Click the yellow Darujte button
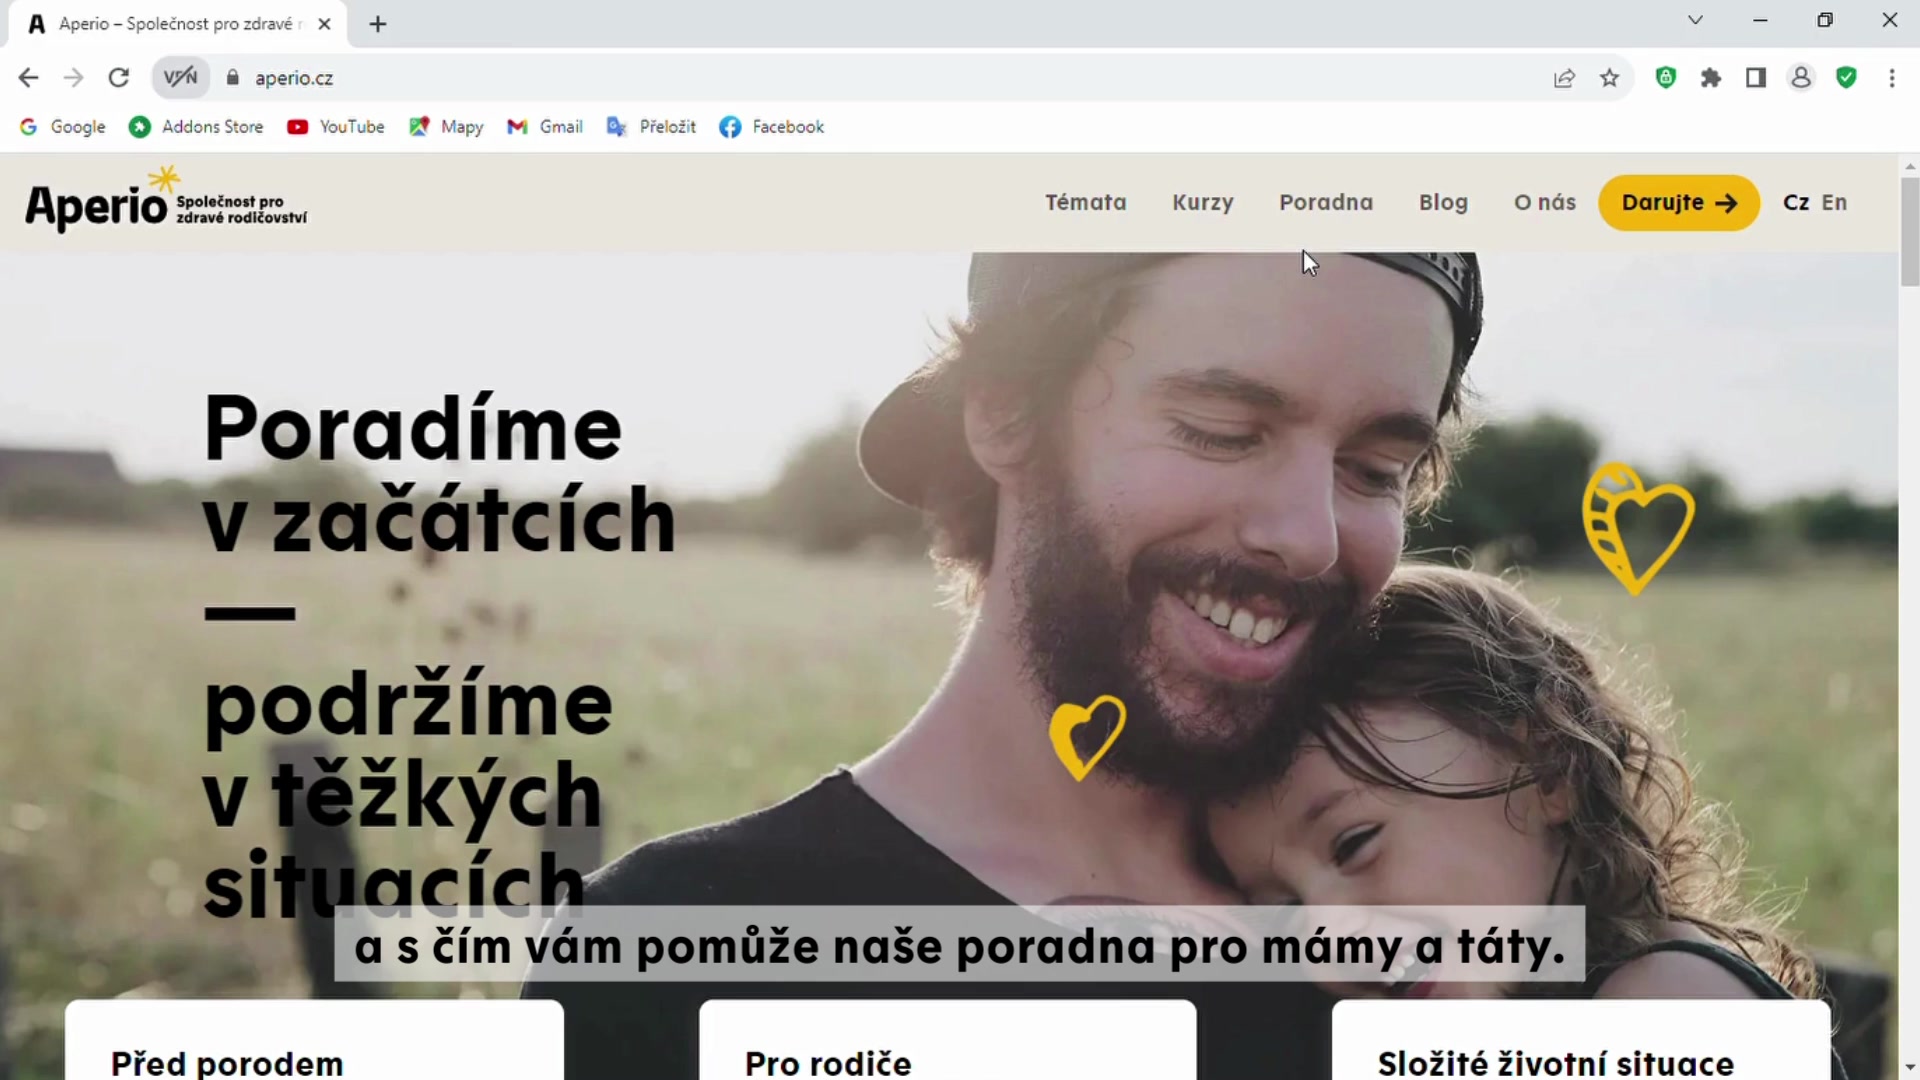 tap(1679, 203)
